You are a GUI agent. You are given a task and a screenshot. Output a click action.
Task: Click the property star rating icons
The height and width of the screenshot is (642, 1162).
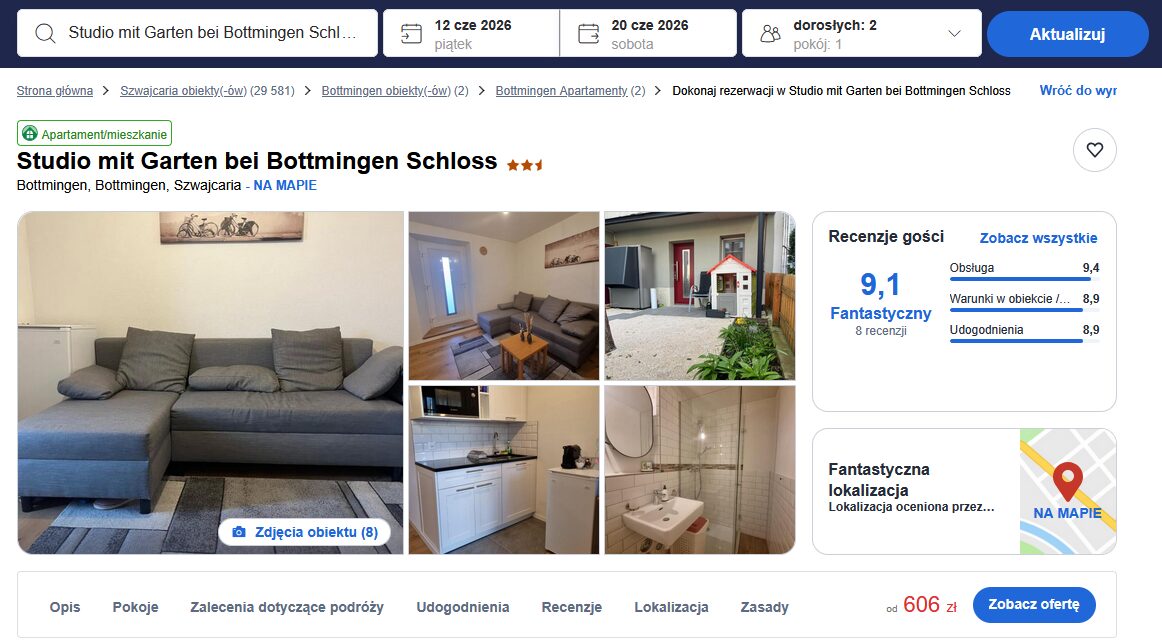[525, 165]
